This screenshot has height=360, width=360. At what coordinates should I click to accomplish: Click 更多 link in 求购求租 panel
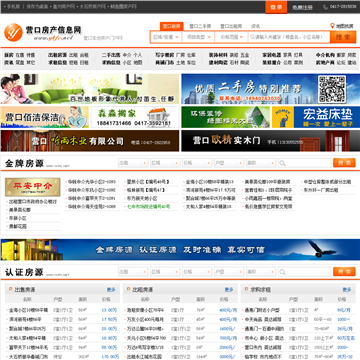(x=347, y=289)
